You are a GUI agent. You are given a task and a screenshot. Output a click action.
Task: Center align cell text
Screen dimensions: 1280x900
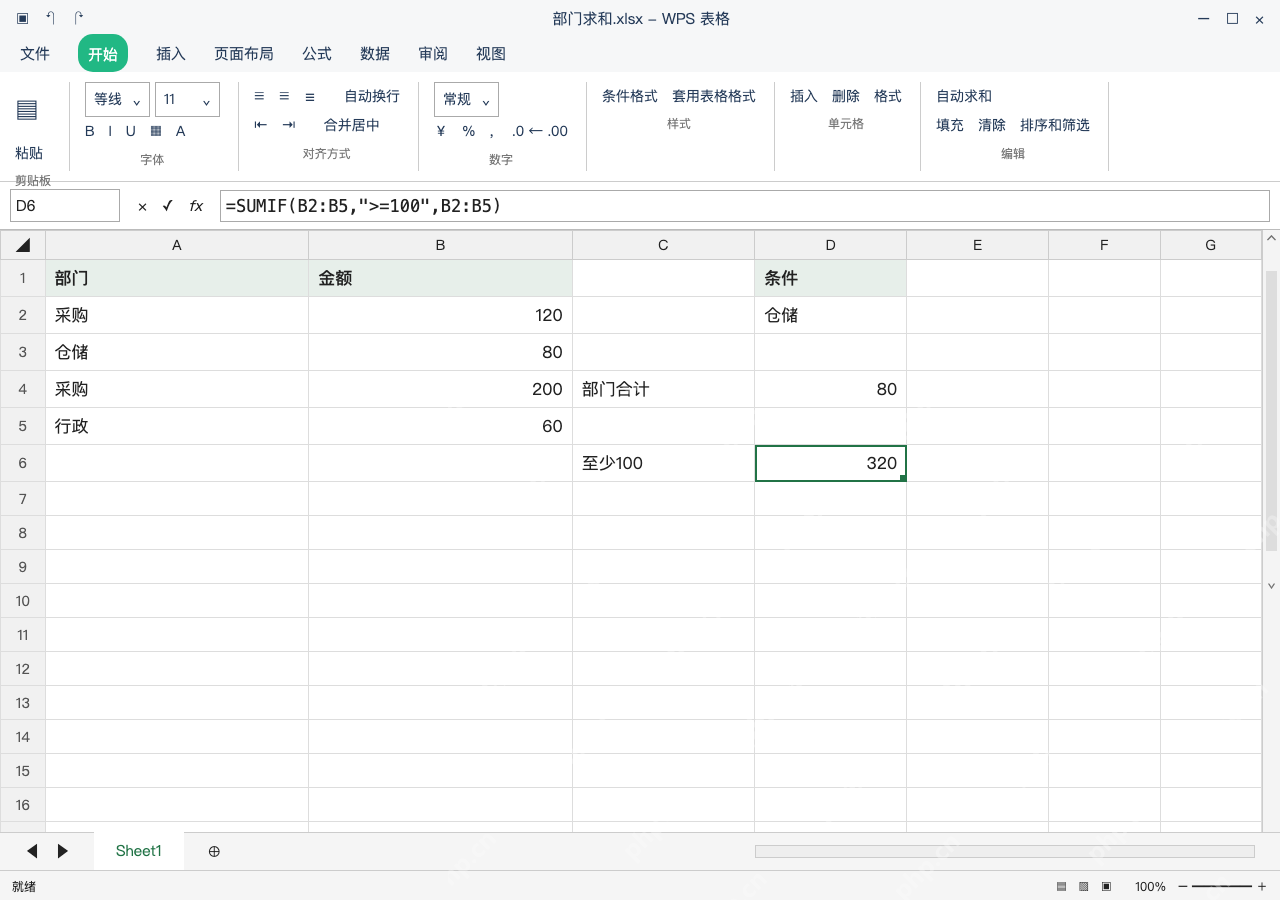[x=284, y=96]
